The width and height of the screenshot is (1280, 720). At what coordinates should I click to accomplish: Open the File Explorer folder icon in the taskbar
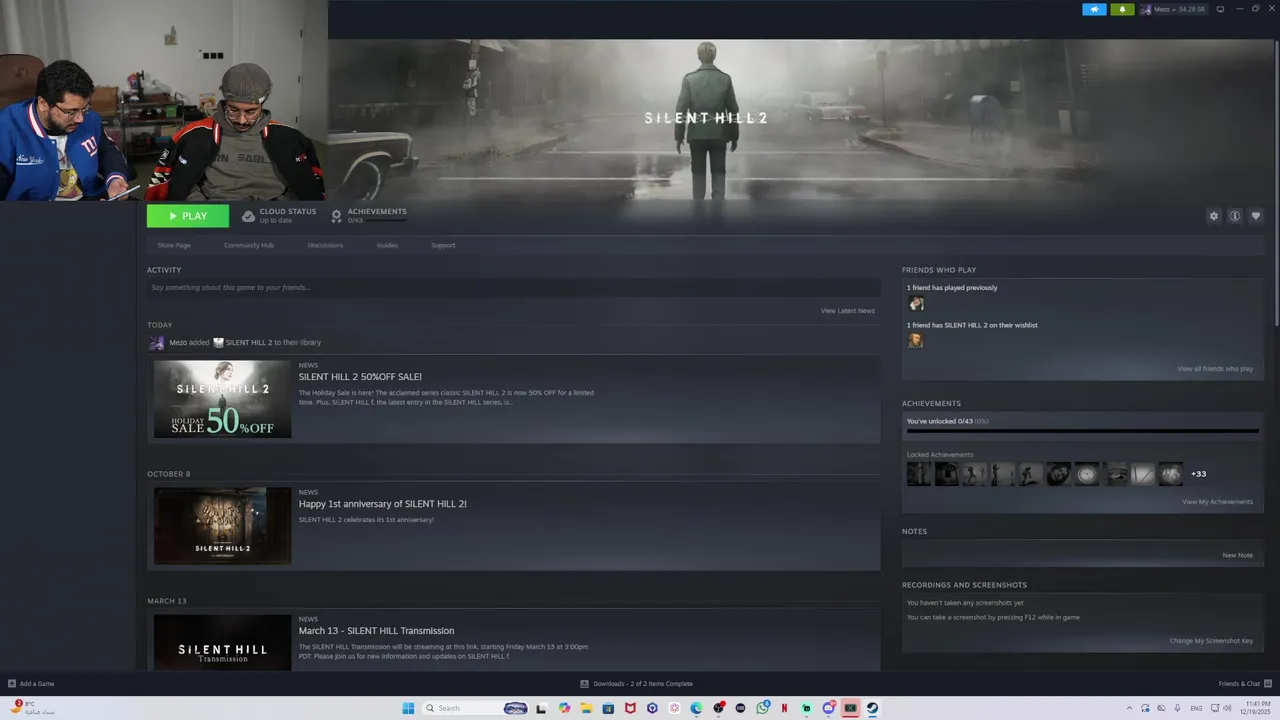point(586,708)
